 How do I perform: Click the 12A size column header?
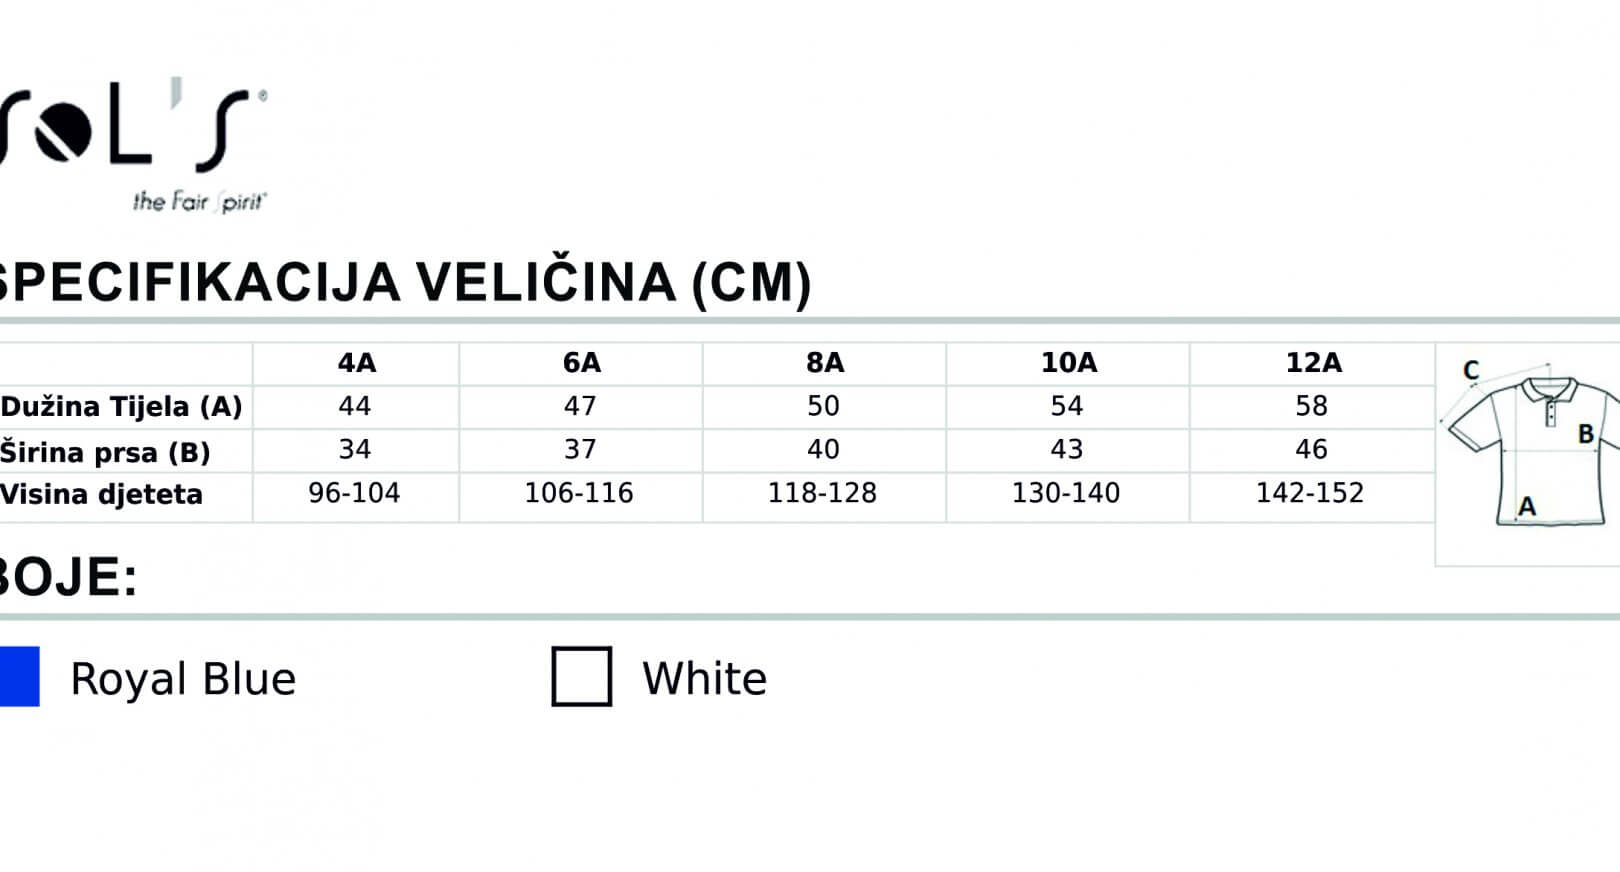coord(1314,363)
